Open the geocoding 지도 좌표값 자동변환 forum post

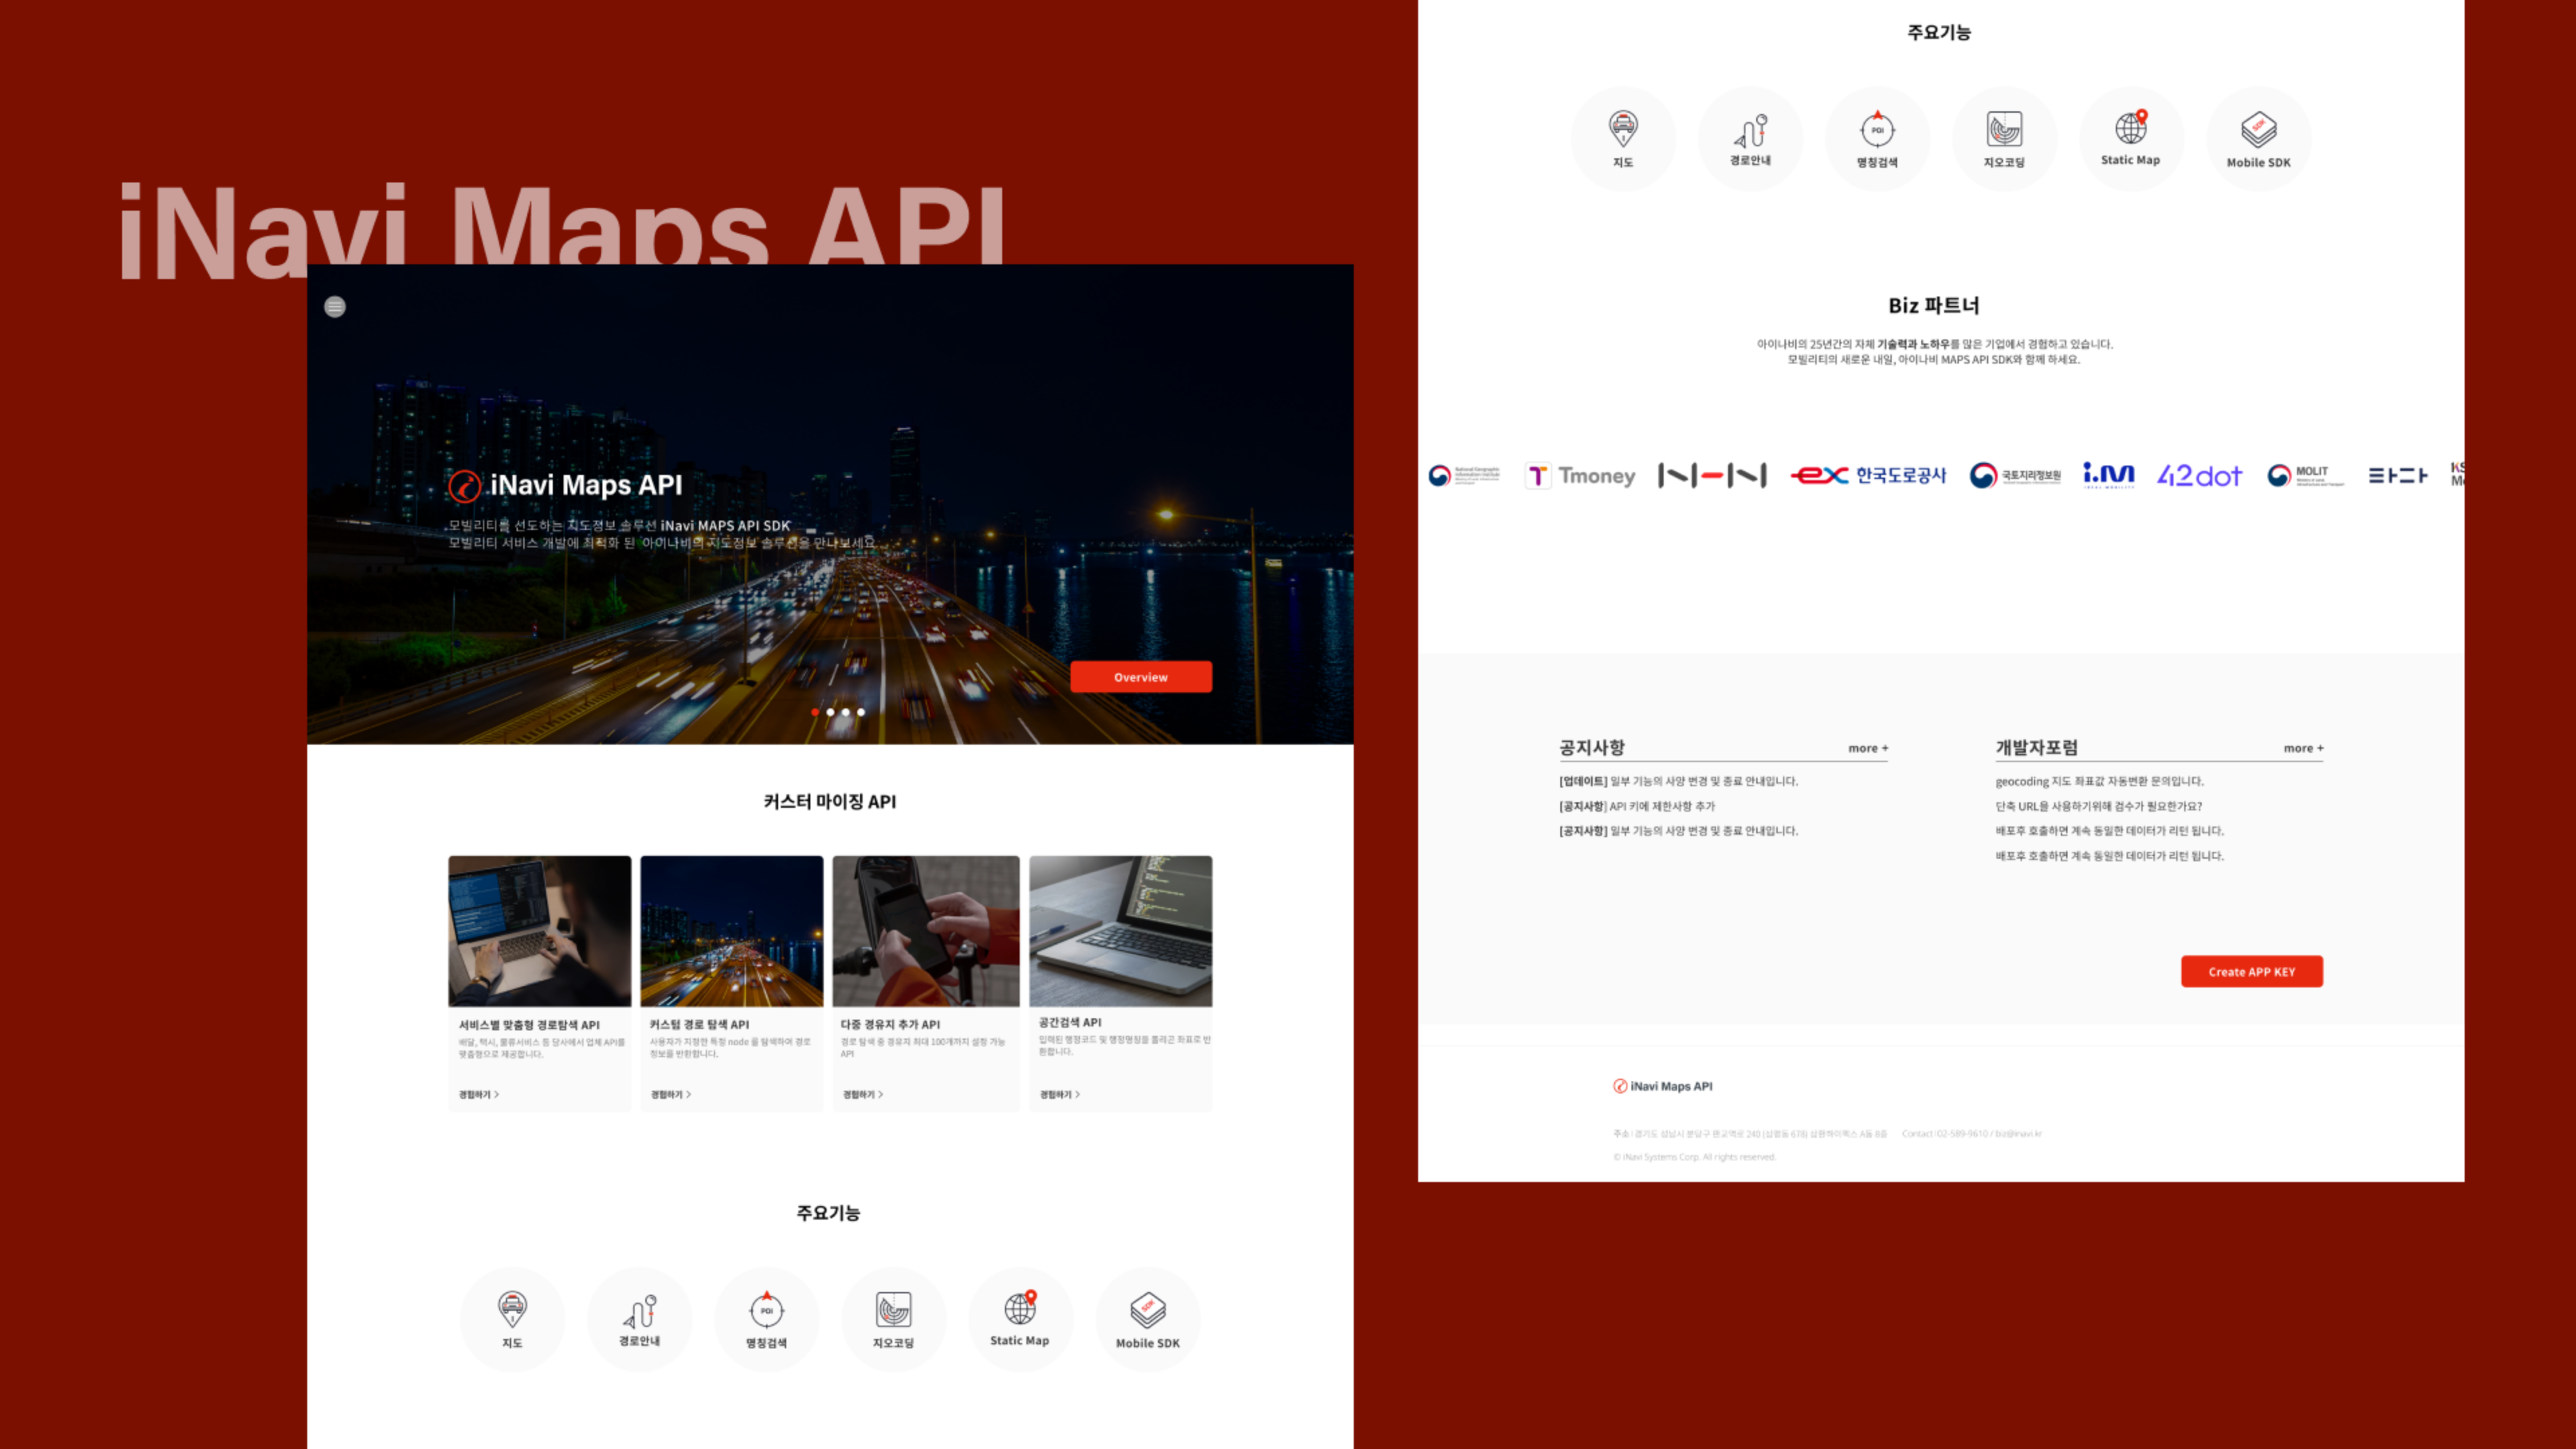[x=2099, y=781]
